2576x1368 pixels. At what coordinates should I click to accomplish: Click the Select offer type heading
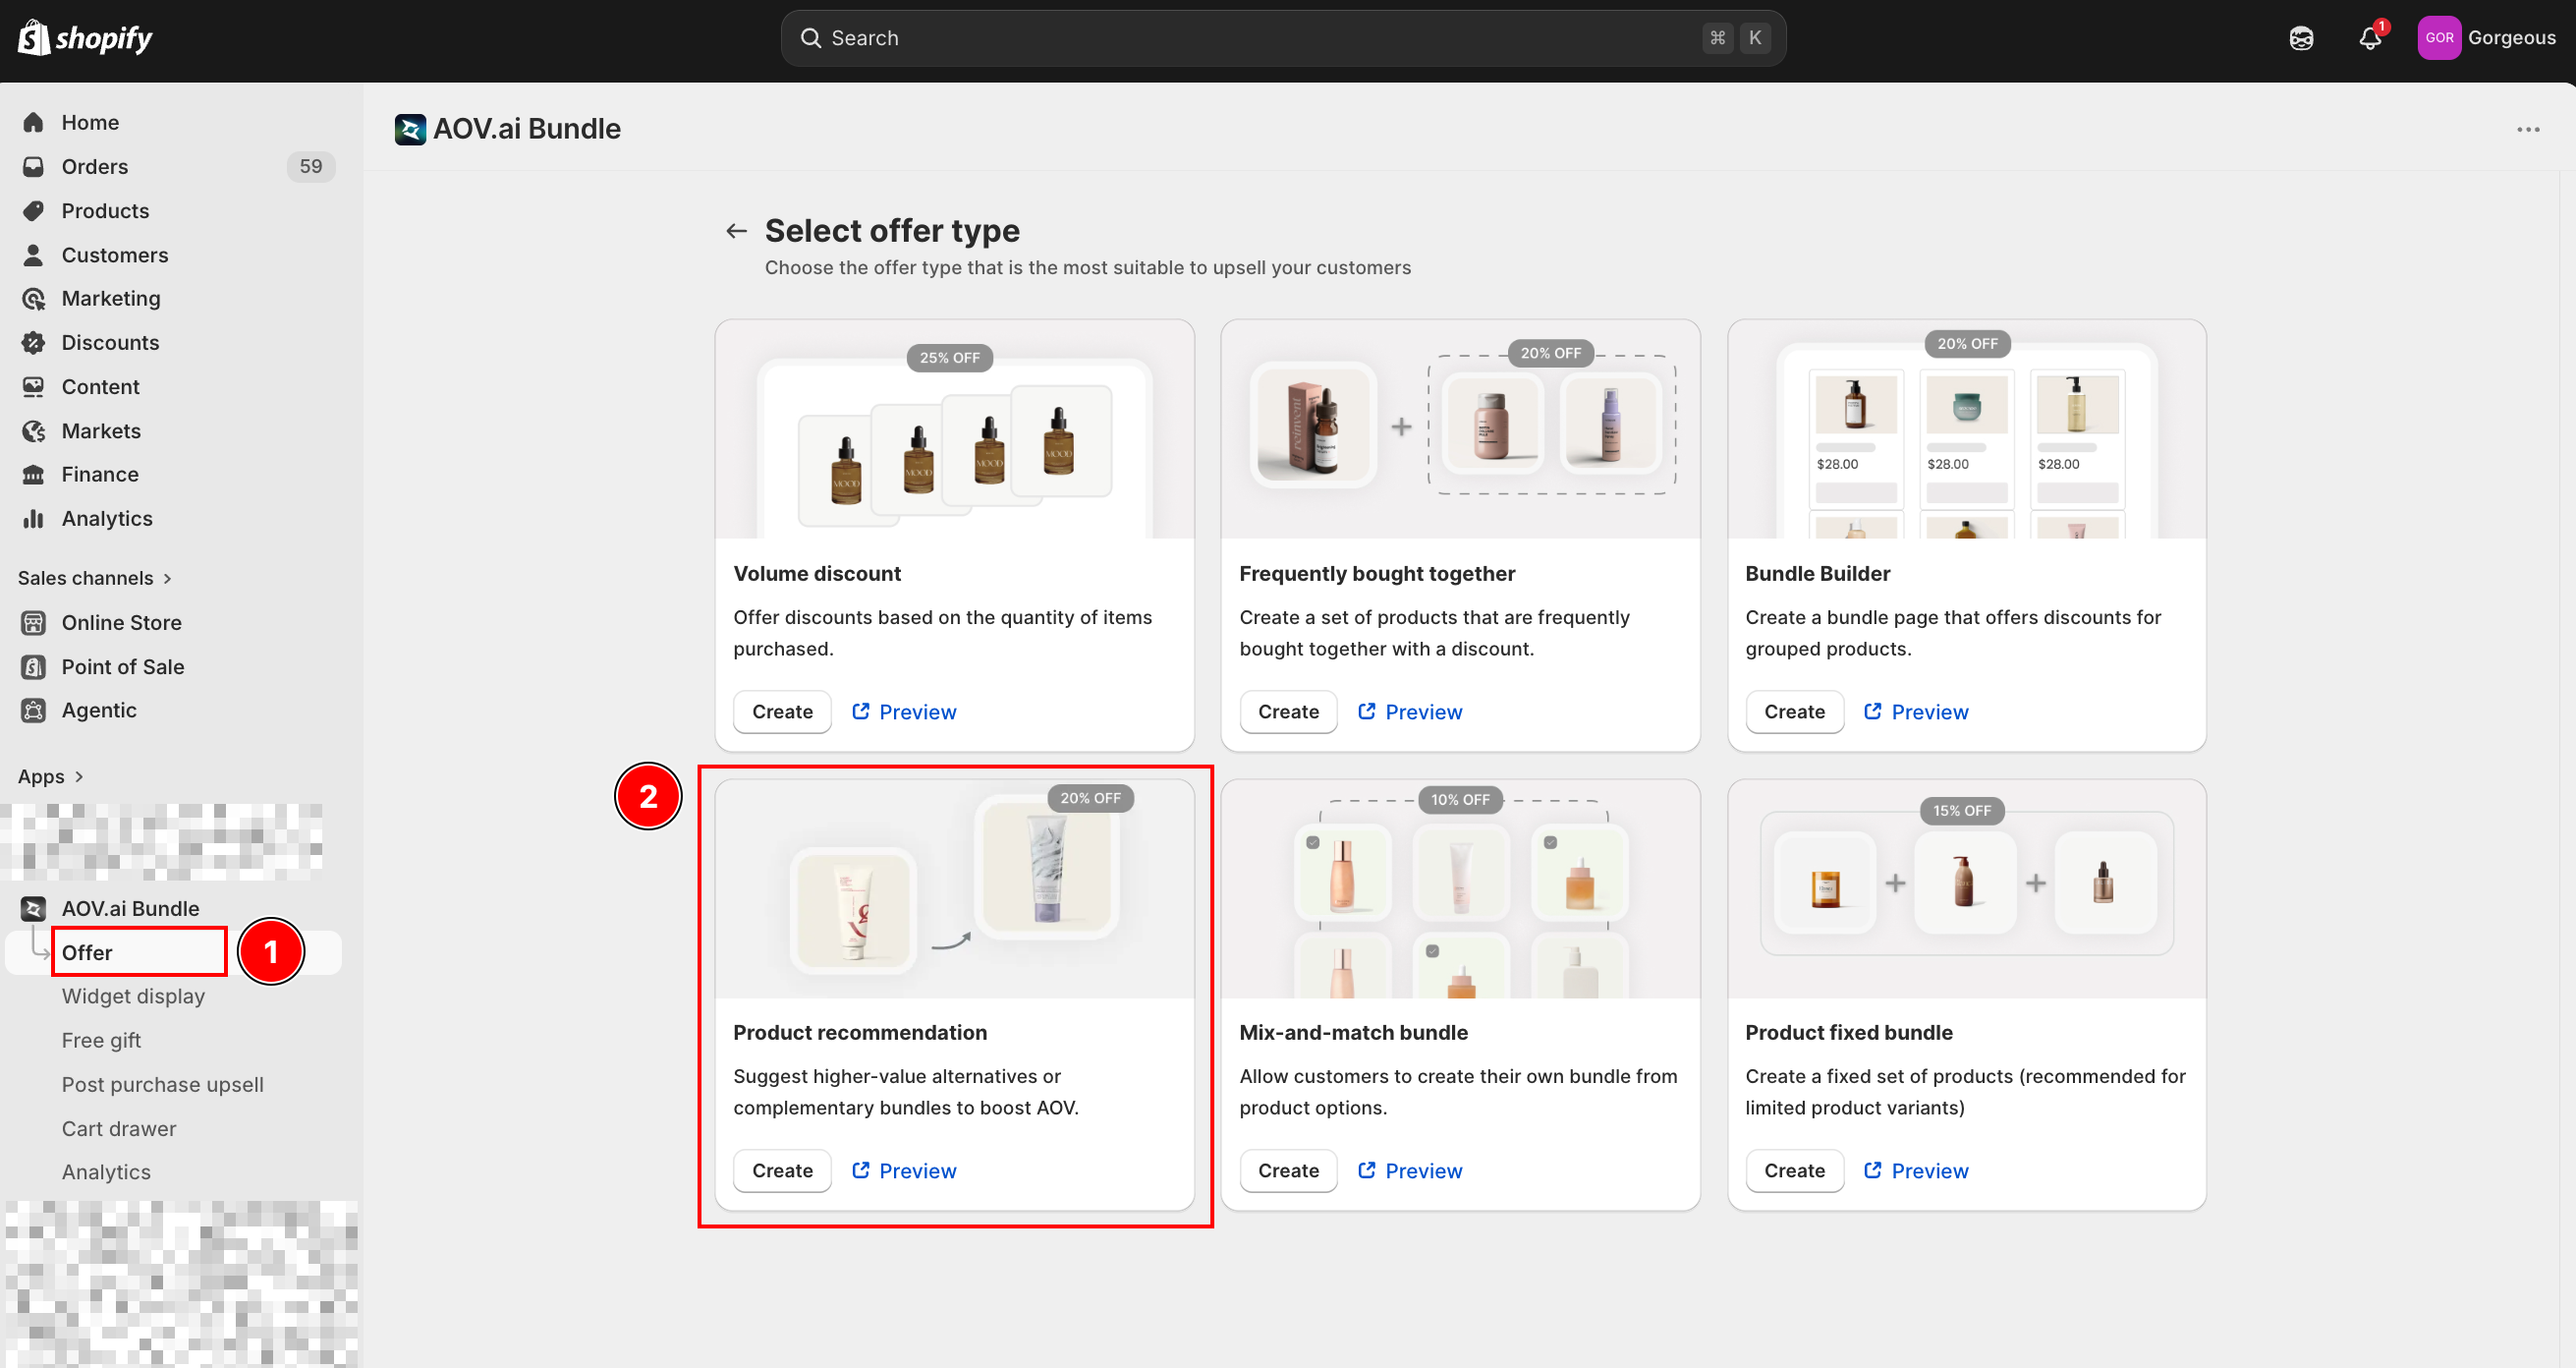point(892,231)
